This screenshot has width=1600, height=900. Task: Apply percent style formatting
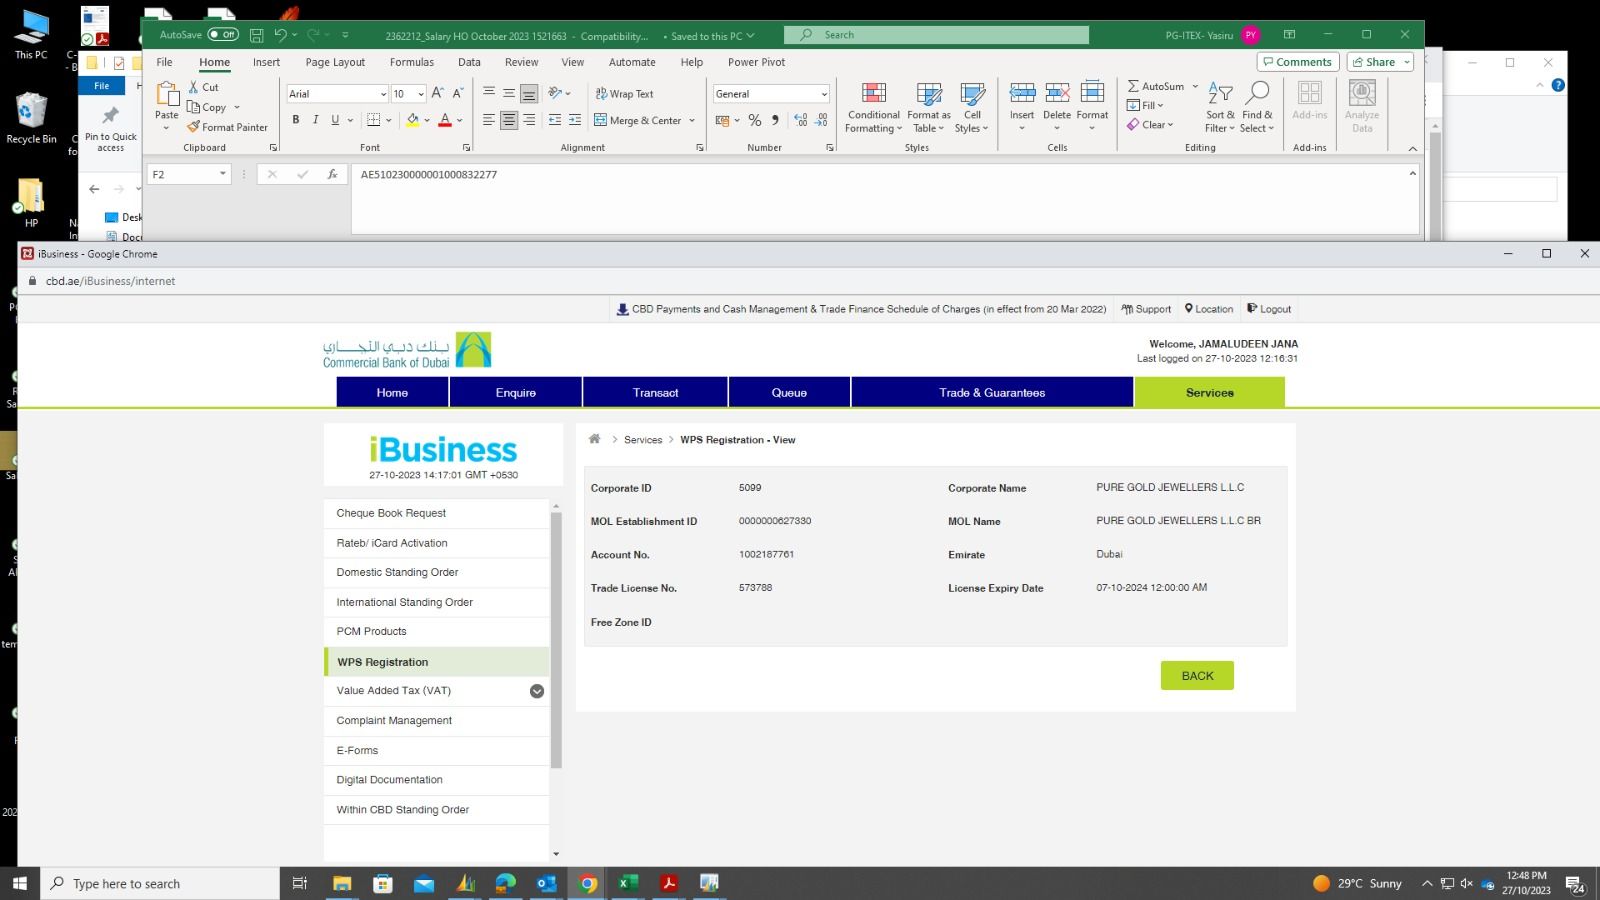pyautogui.click(x=755, y=120)
